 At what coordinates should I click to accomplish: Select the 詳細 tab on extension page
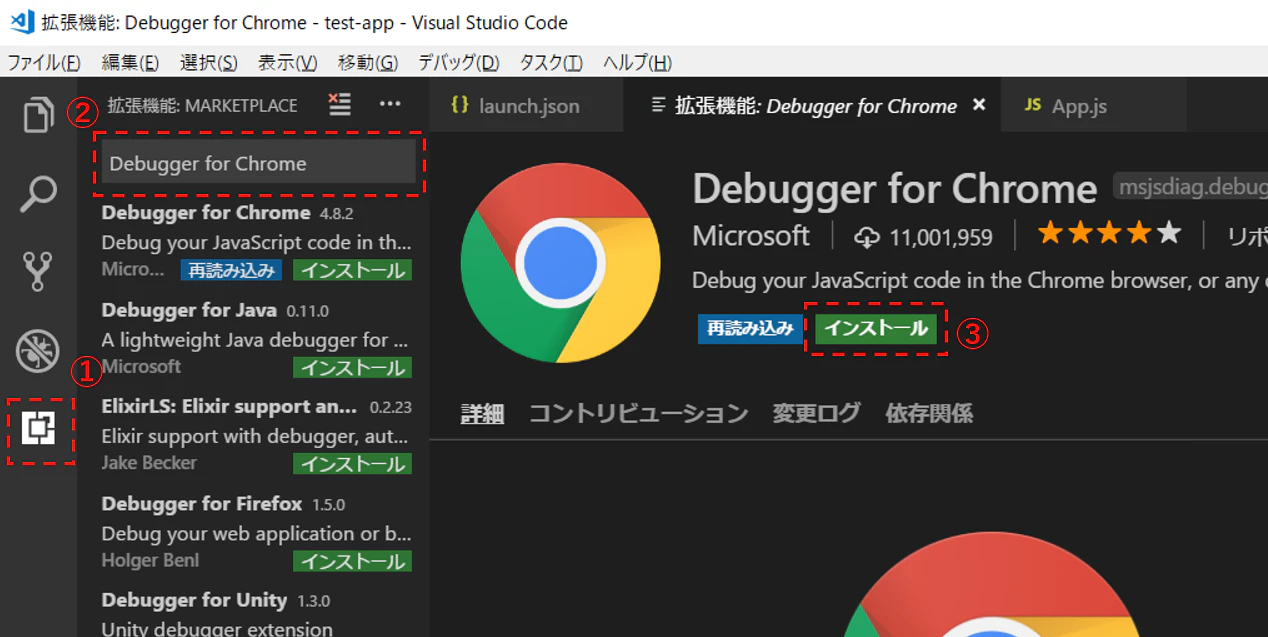tap(482, 413)
